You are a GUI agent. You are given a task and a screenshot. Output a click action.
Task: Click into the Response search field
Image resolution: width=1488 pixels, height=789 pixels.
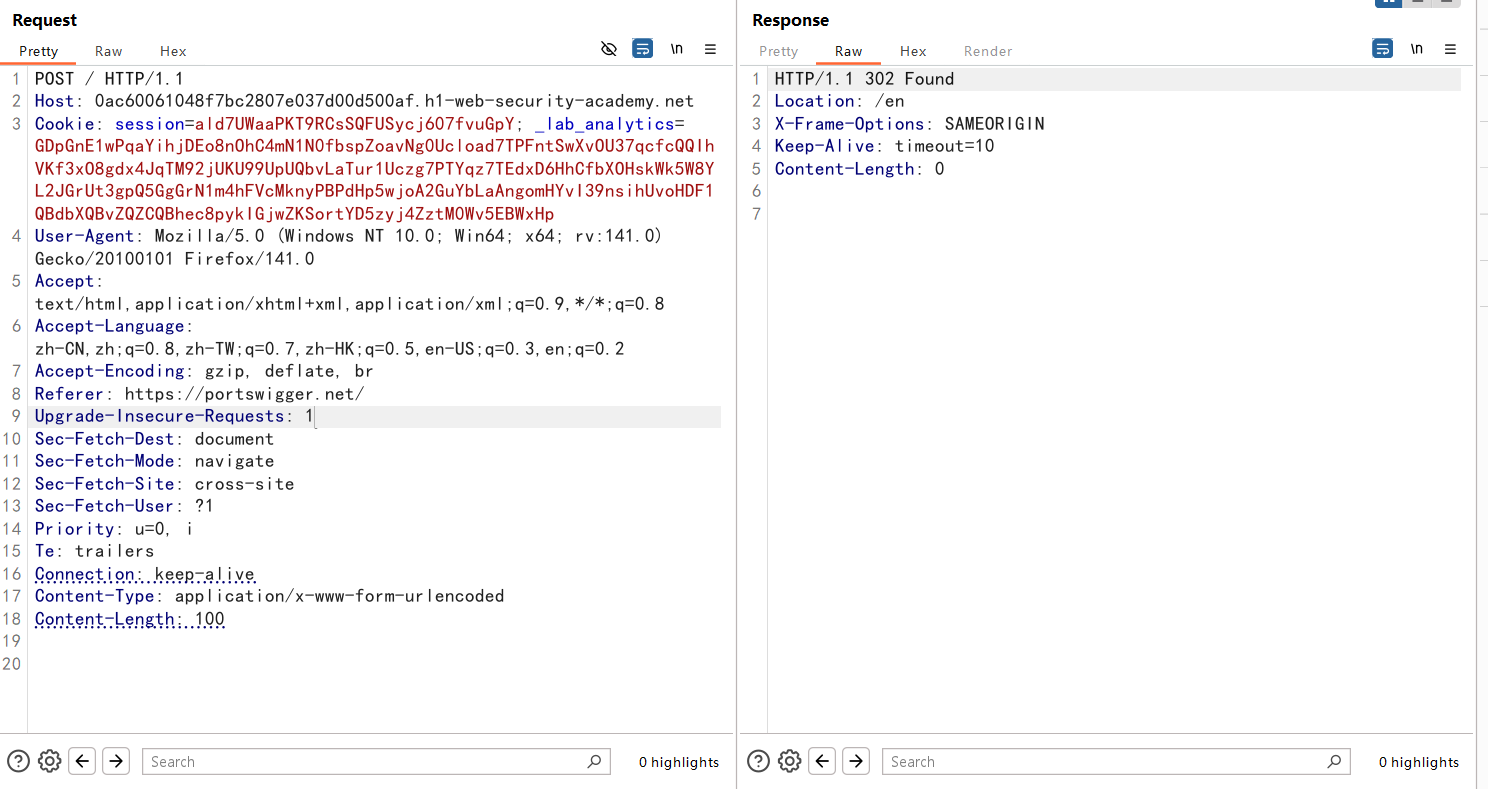tap(1105, 761)
